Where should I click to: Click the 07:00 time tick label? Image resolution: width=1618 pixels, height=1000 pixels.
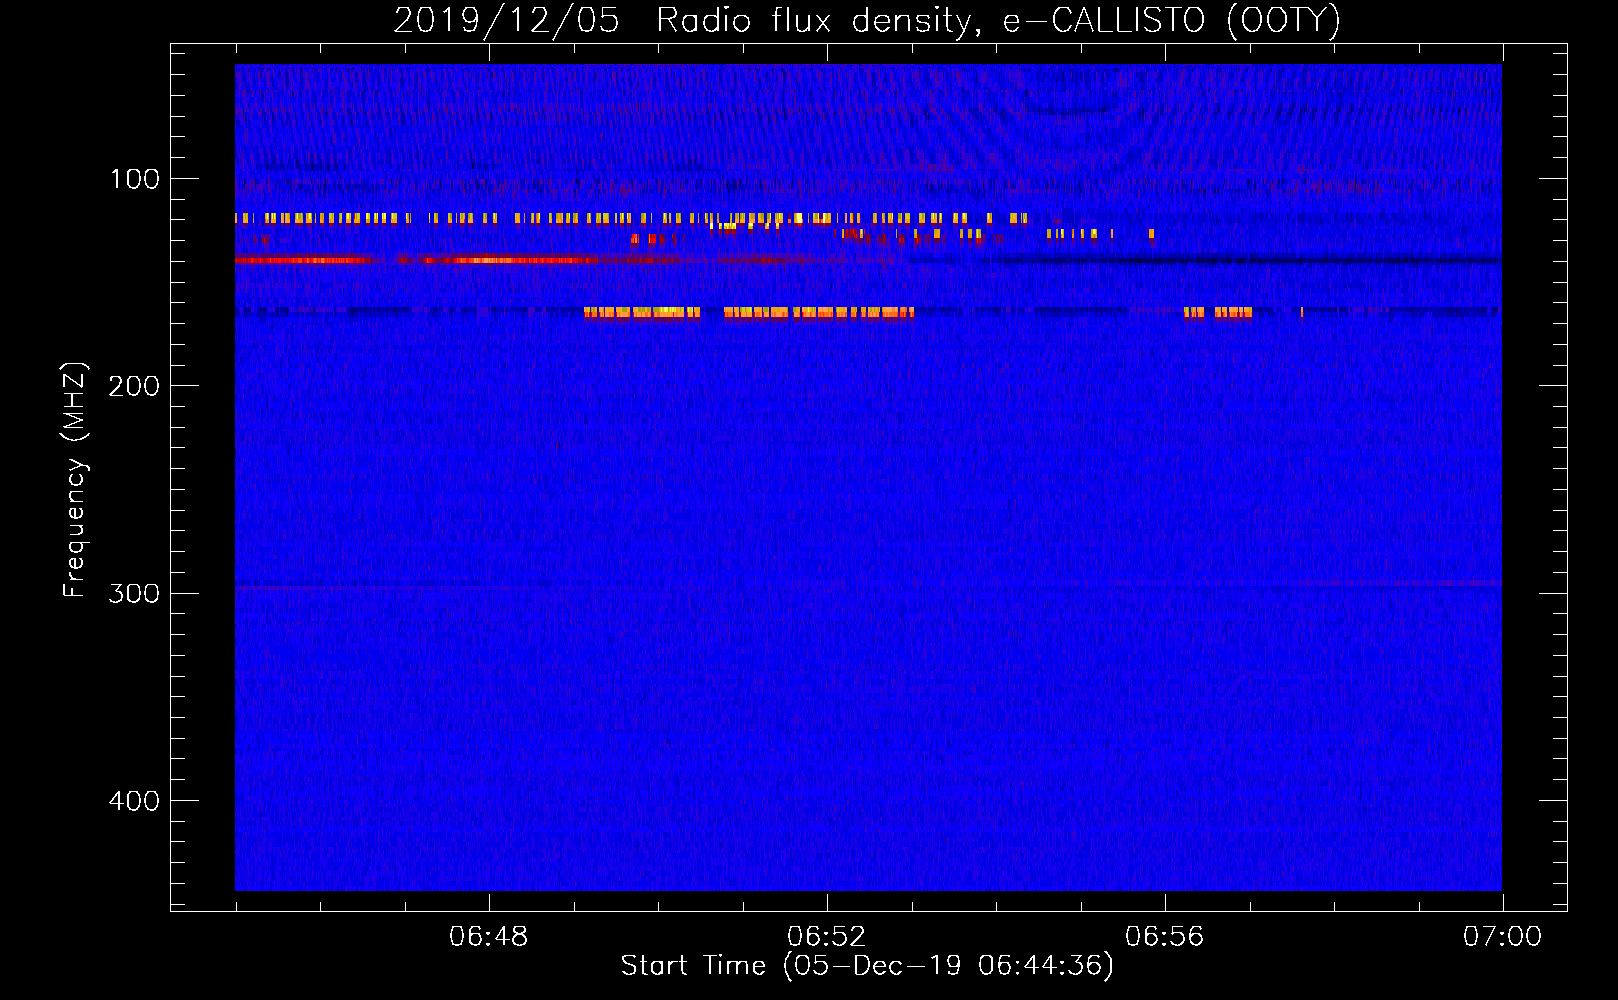point(1502,937)
